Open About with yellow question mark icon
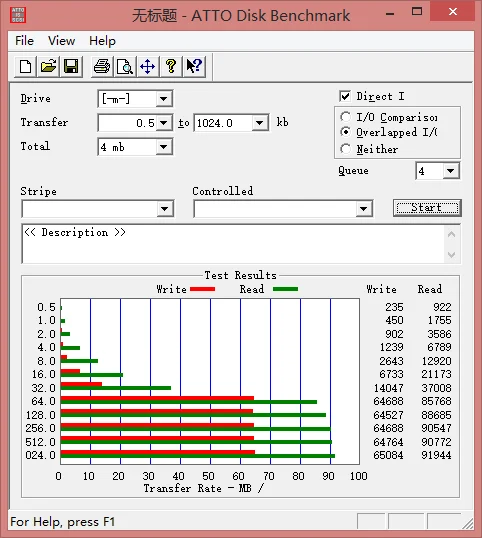 coord(171,66)
